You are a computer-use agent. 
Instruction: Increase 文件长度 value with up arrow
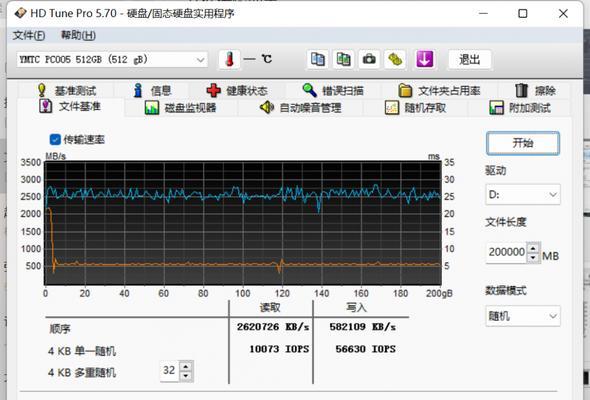(x=533, y=248)
